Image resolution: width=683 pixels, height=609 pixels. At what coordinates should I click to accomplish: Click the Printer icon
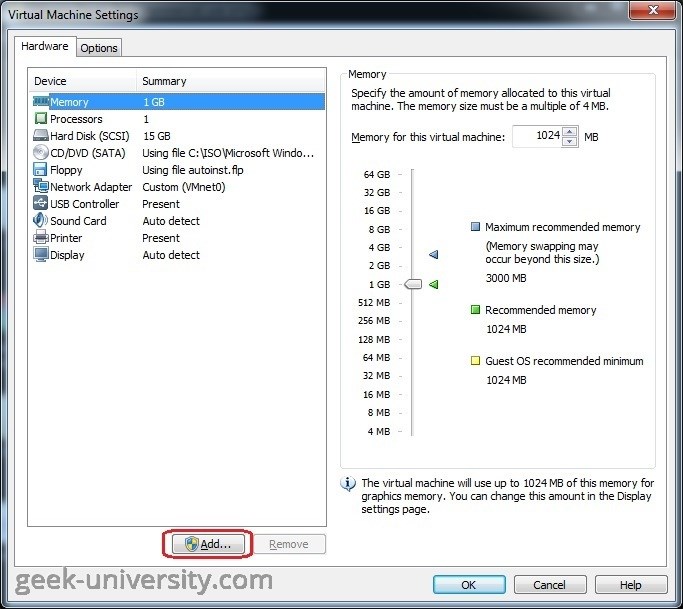tap(41, 238)
